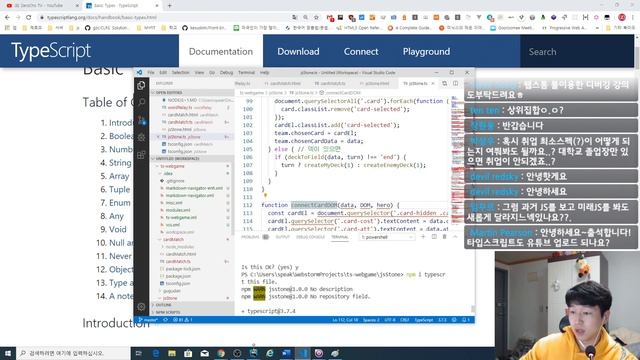Click the open changes icon beside editor tabs
The height and width of the screenshot is (360, 640).
coord(444,83)
